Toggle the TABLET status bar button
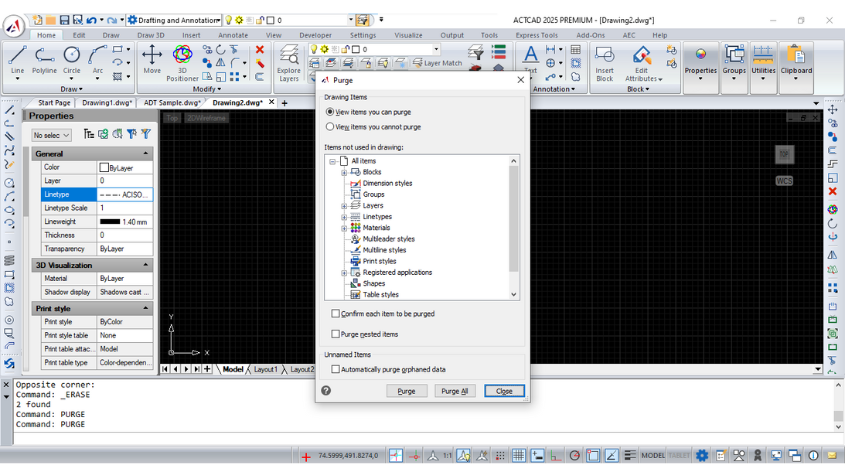 679,456
